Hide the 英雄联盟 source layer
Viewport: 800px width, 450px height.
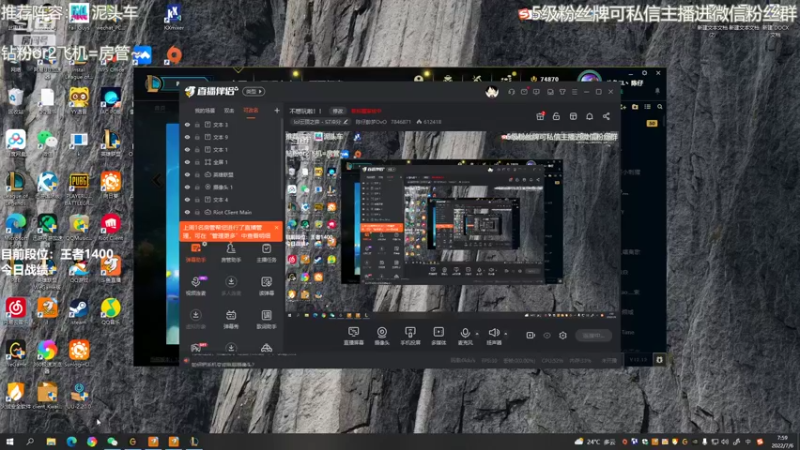point(187,174)
